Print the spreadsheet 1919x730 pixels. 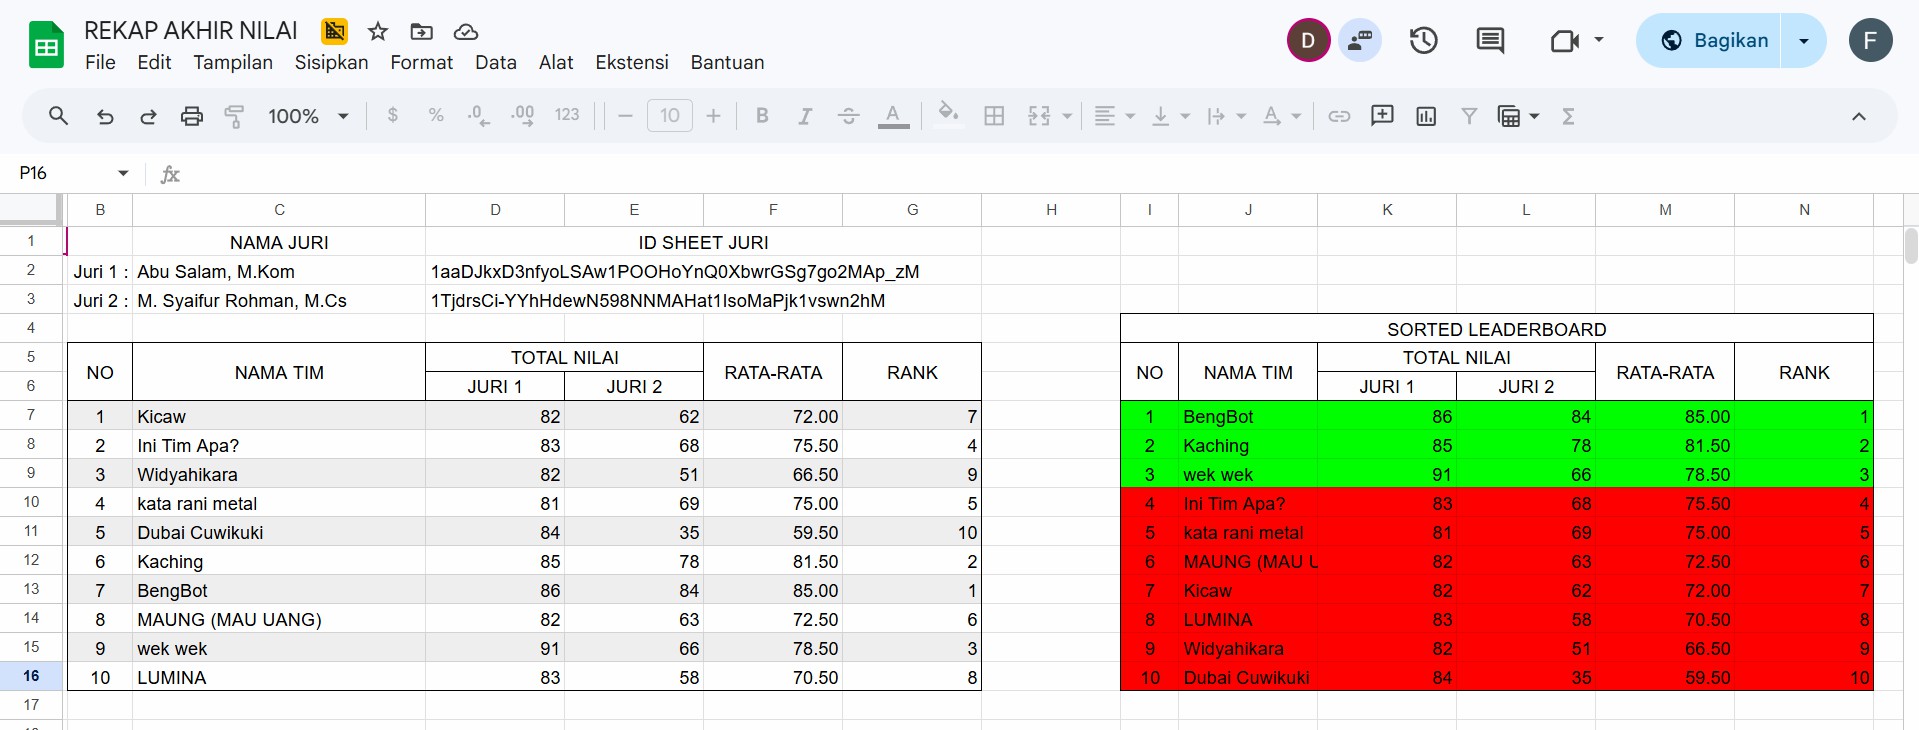[x=191, y=116]
